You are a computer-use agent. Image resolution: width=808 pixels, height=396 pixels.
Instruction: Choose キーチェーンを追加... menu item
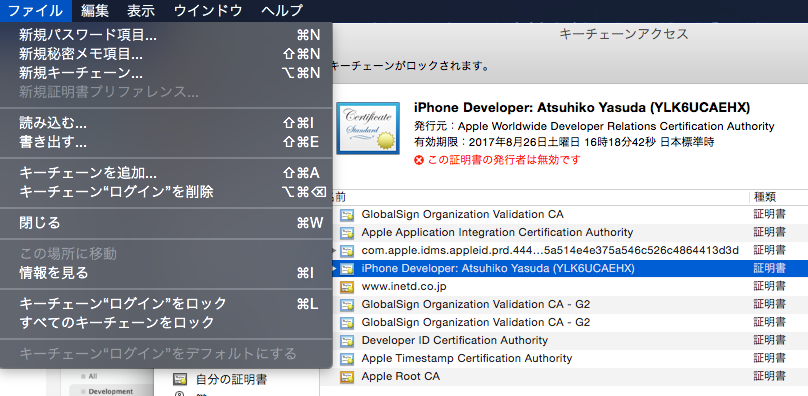coord(166,173)
